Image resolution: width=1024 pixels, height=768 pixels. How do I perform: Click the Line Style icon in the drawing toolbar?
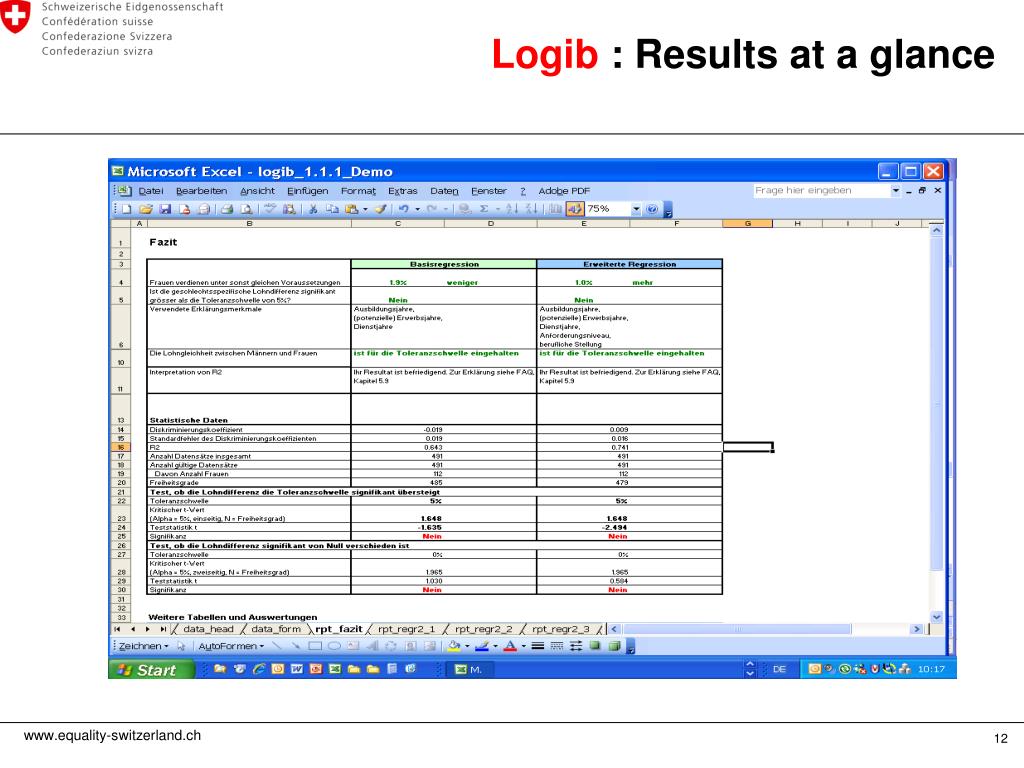point(538,646)
